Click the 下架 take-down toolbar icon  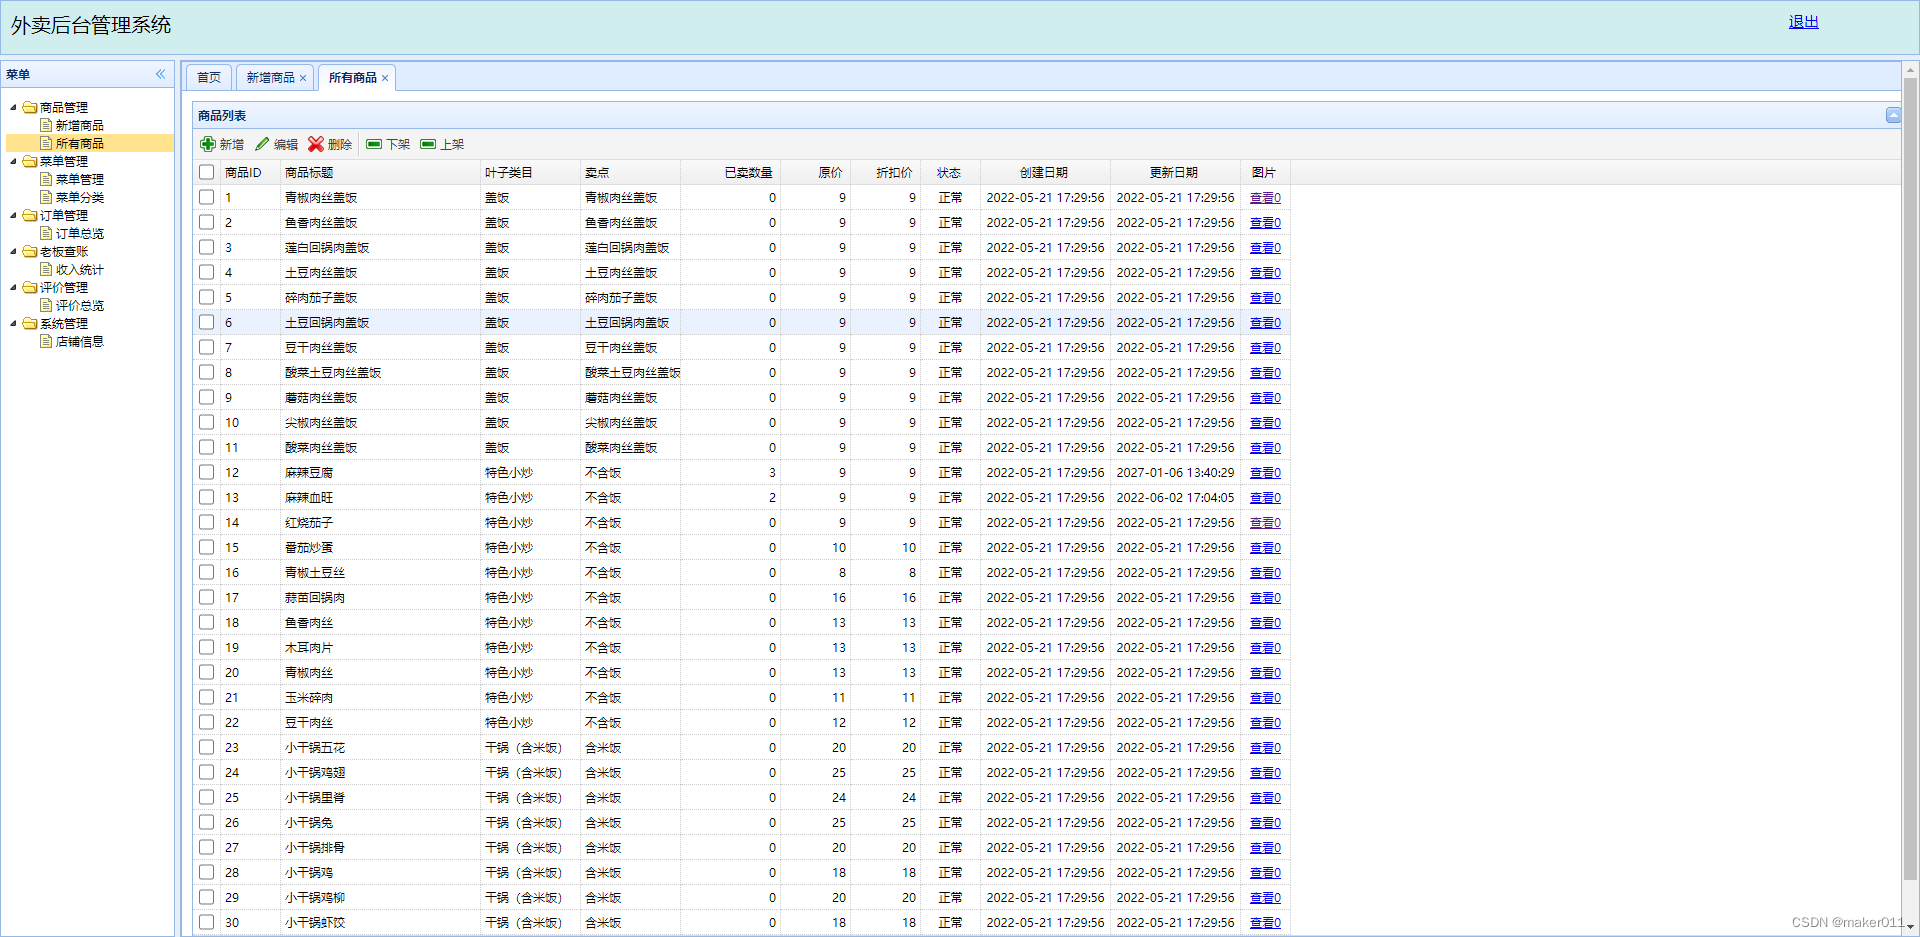click(x=374, y=144)
